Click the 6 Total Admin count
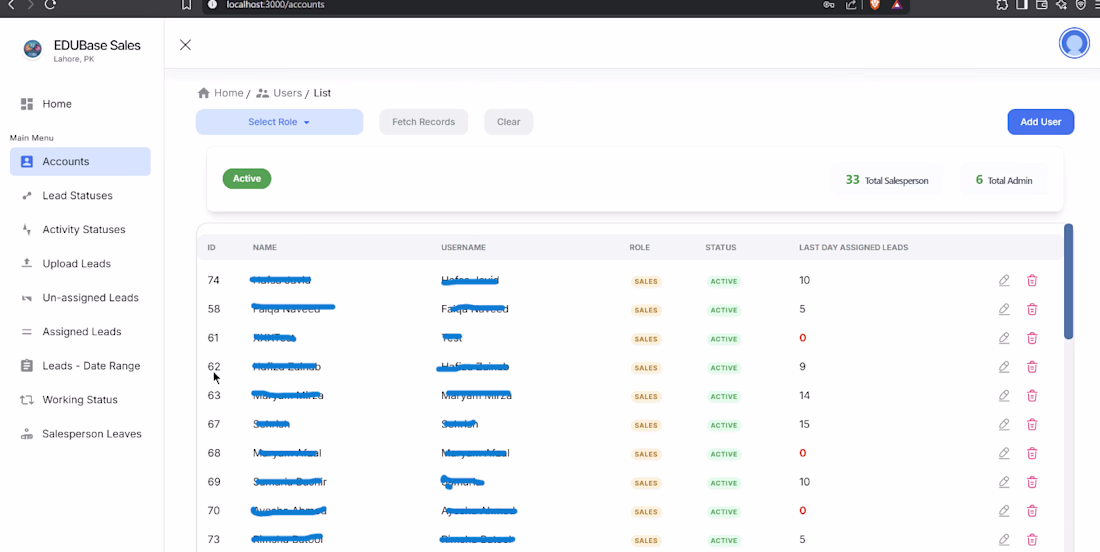The width and height of the screenshot is (1100, 552). (1004, 180)
